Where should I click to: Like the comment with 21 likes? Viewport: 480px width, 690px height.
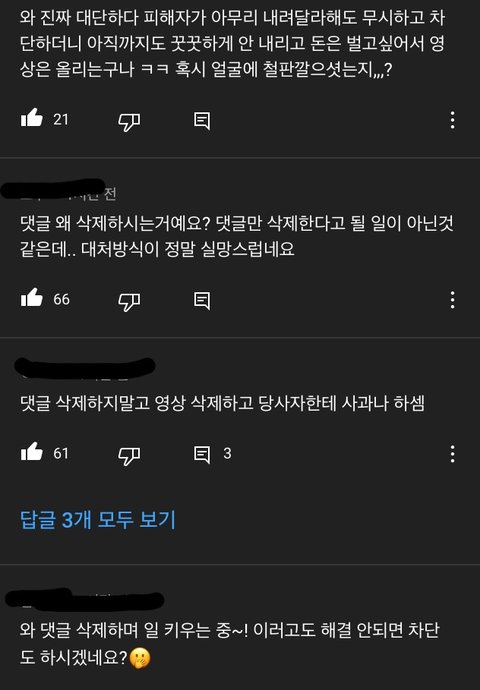(x=32, y=118)
